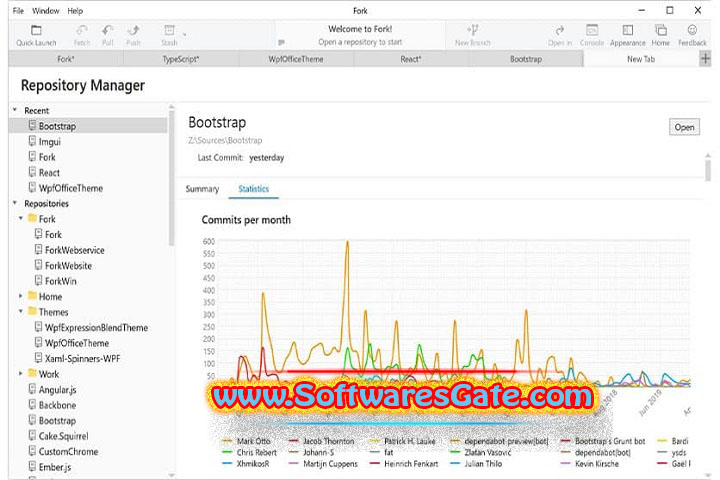Switch to the TypeScript* tab

point(181,59)
